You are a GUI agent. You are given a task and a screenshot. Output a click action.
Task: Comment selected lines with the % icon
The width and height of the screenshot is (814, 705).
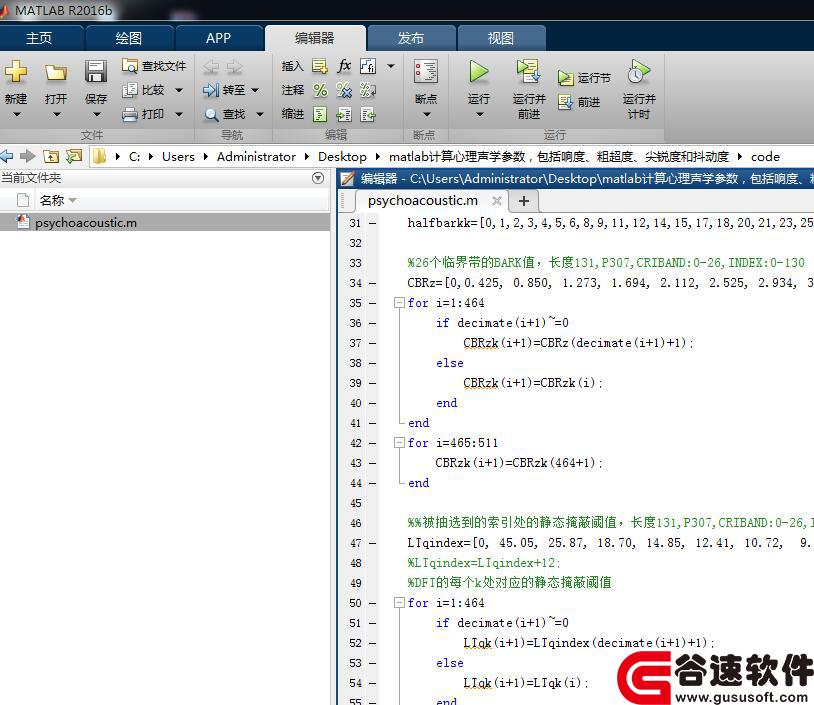tap(320, 90)
